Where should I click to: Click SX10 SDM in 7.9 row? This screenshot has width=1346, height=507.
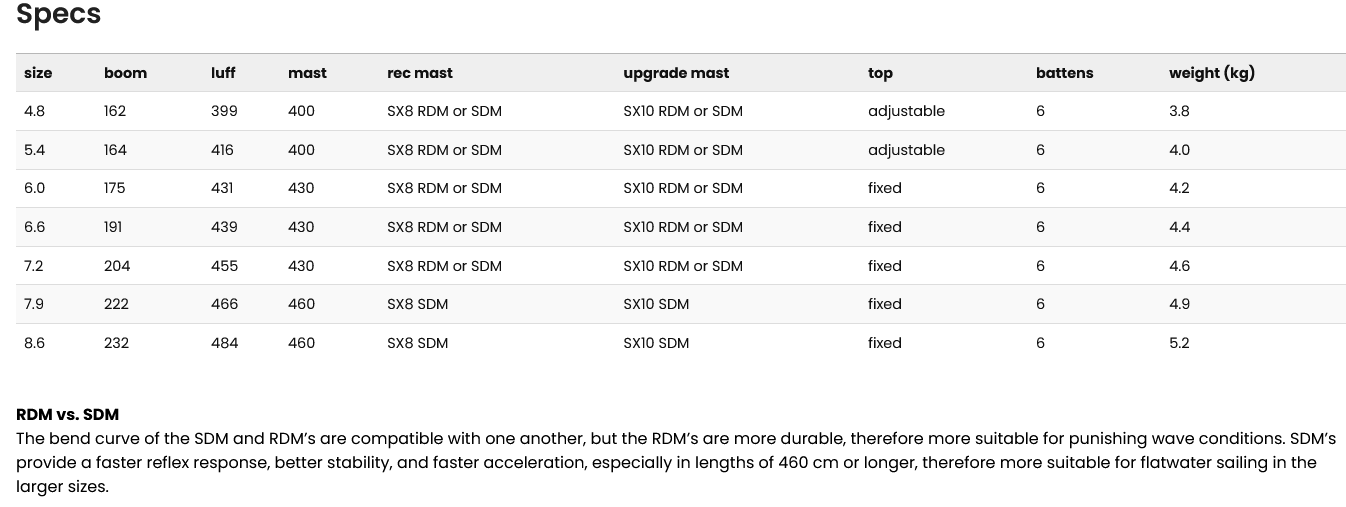point(656,304)
